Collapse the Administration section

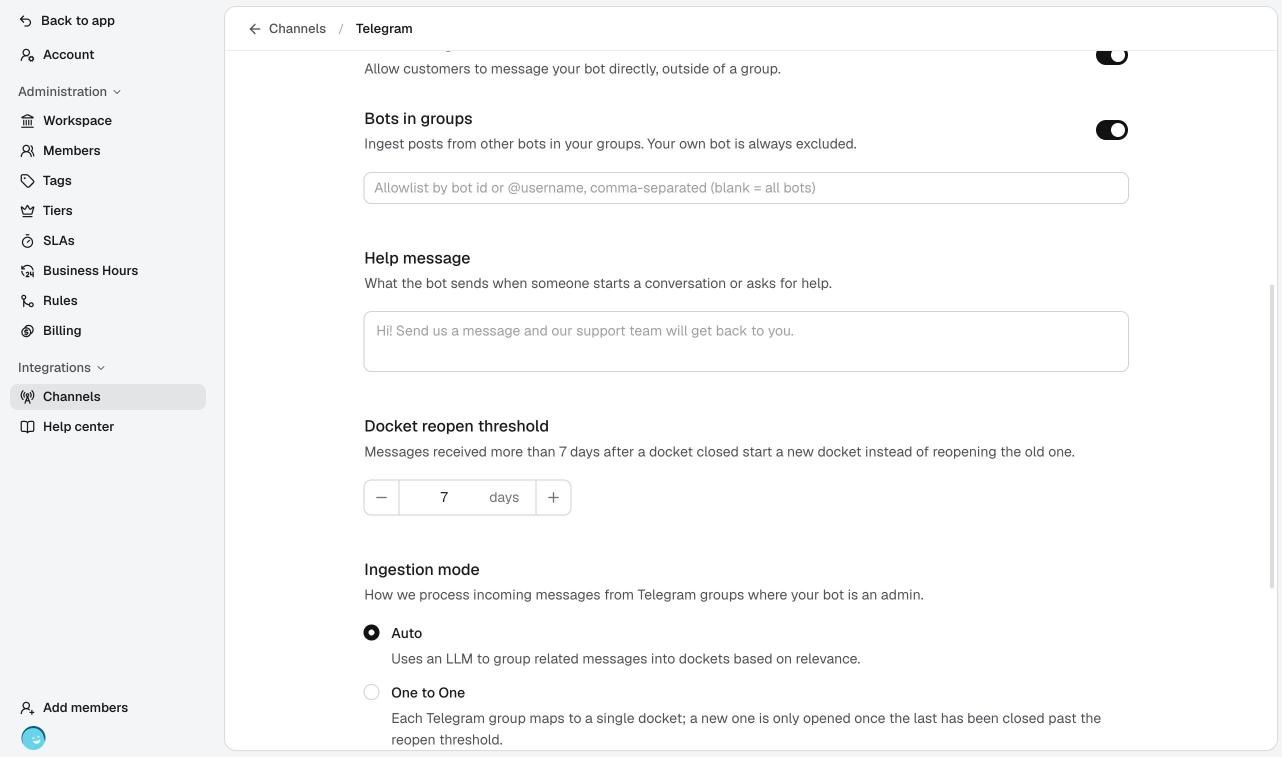(69, 92)
